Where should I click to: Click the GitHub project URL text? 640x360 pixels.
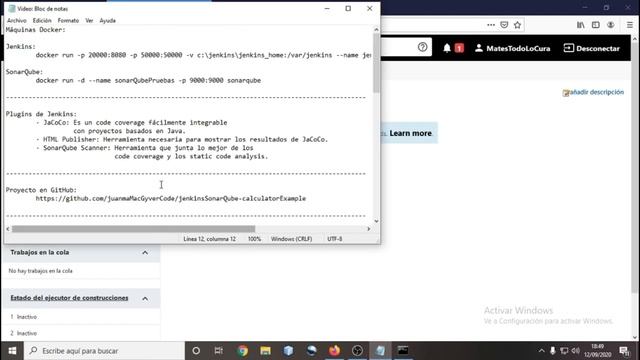tap(171, 198)
